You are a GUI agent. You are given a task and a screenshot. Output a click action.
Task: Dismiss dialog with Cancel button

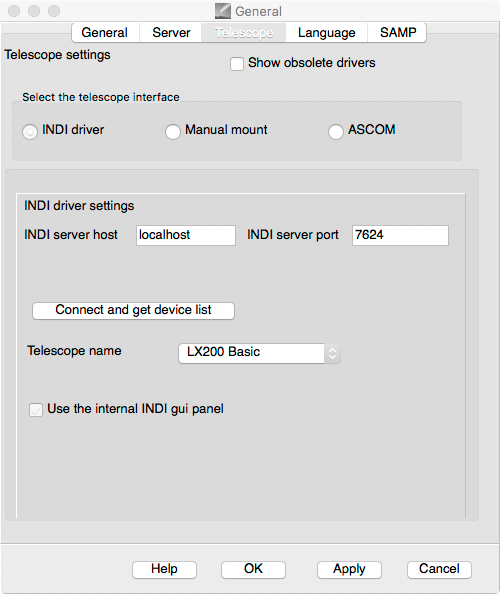click(x=439, y=569)
